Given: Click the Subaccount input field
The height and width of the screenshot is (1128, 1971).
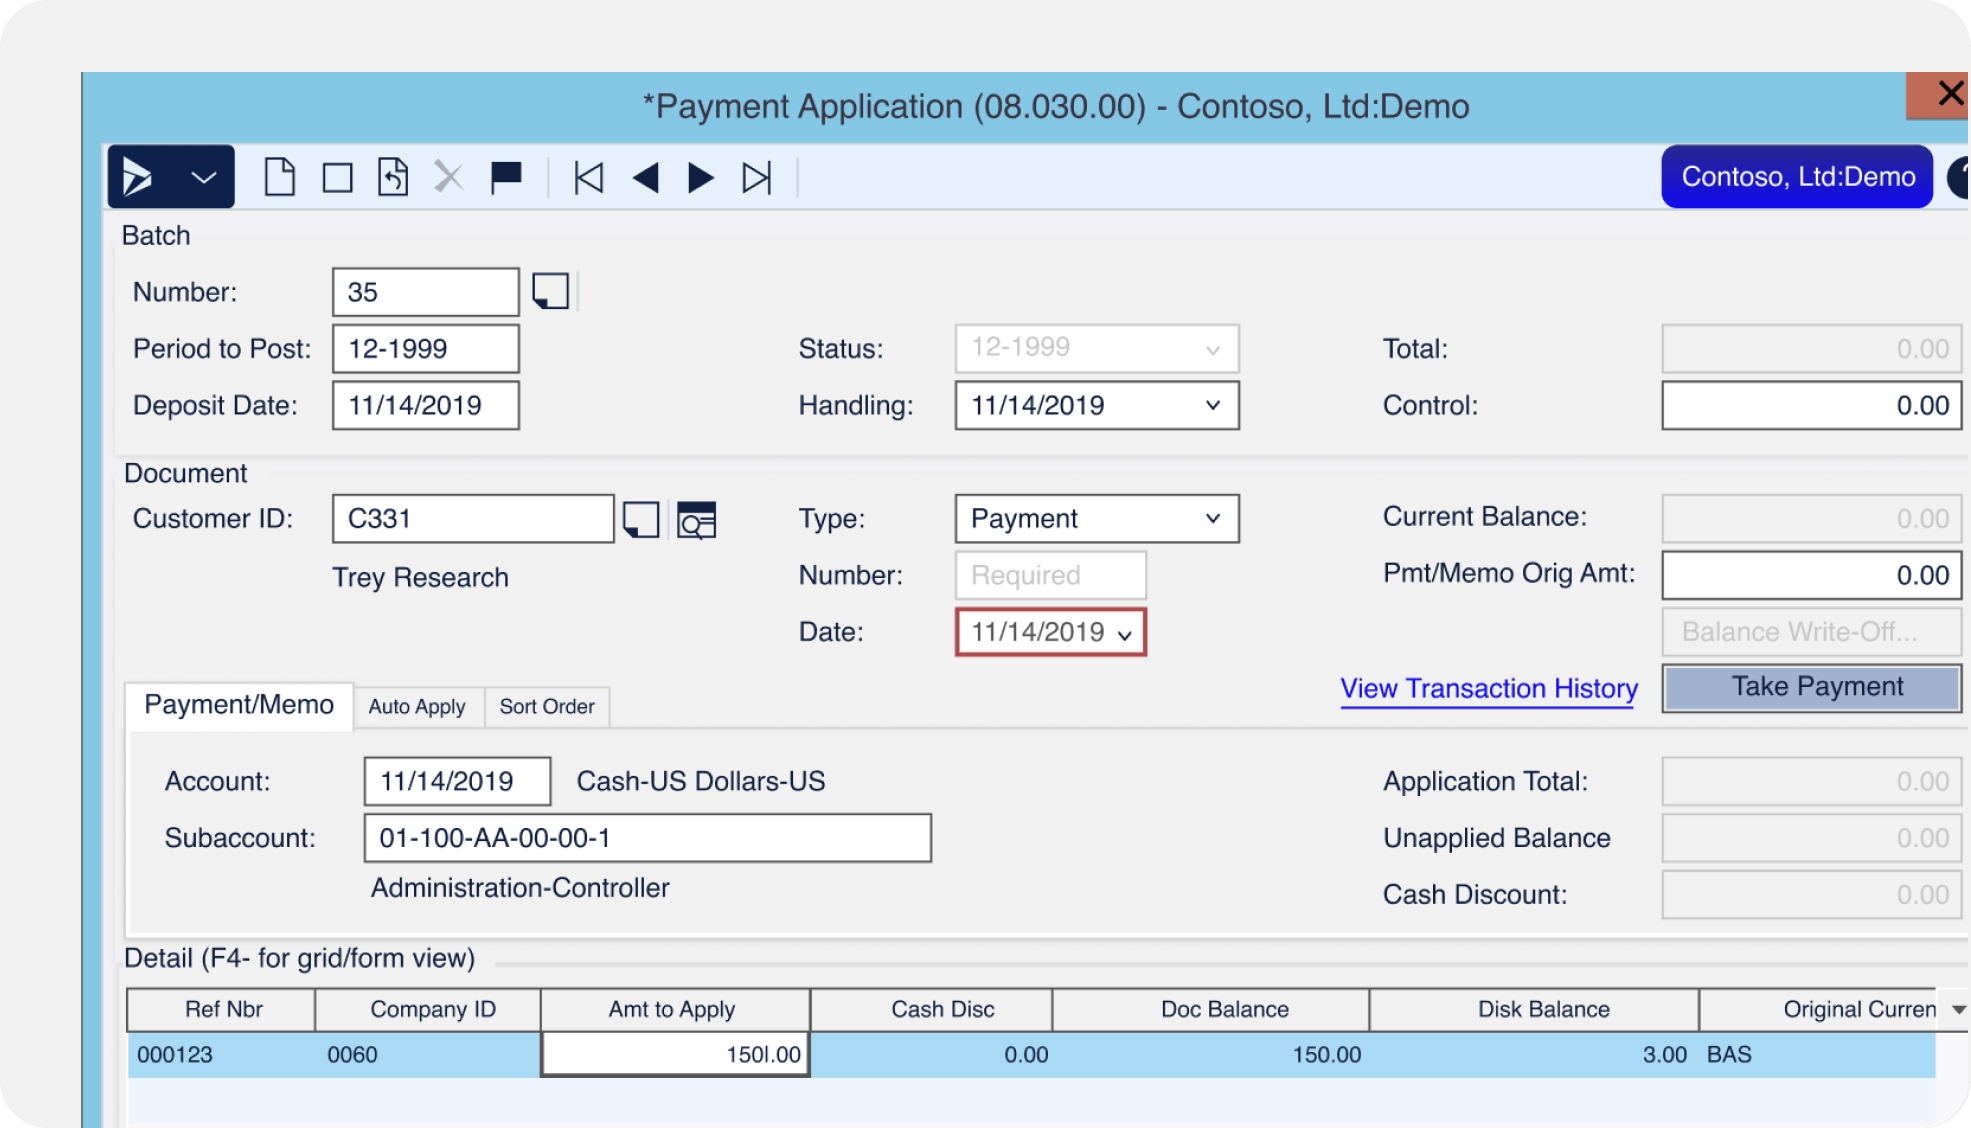Looking at the screenshot, I should (647, 838).
